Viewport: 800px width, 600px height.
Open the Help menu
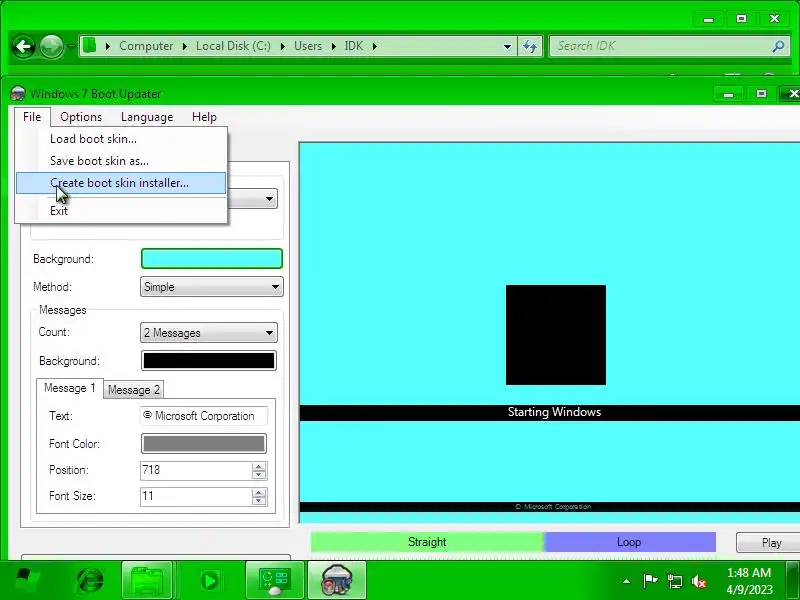pyautogui.click(x=204, y=117)
